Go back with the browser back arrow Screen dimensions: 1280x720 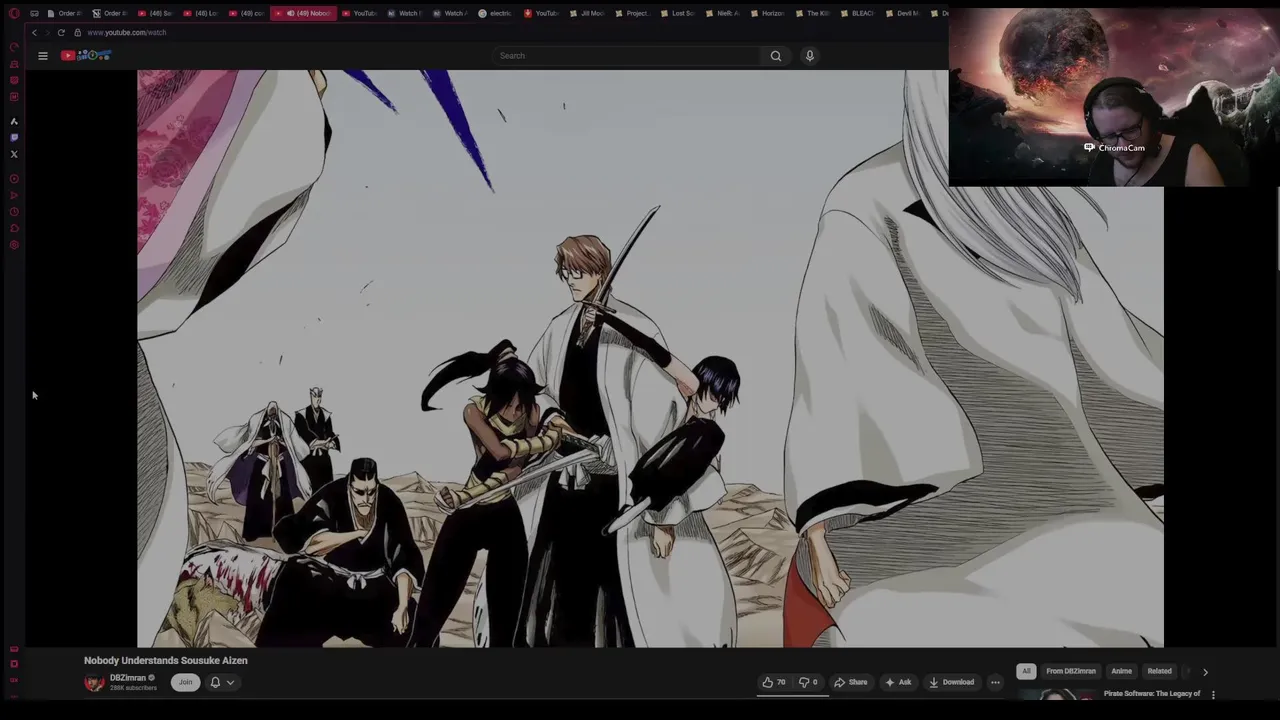34,32
